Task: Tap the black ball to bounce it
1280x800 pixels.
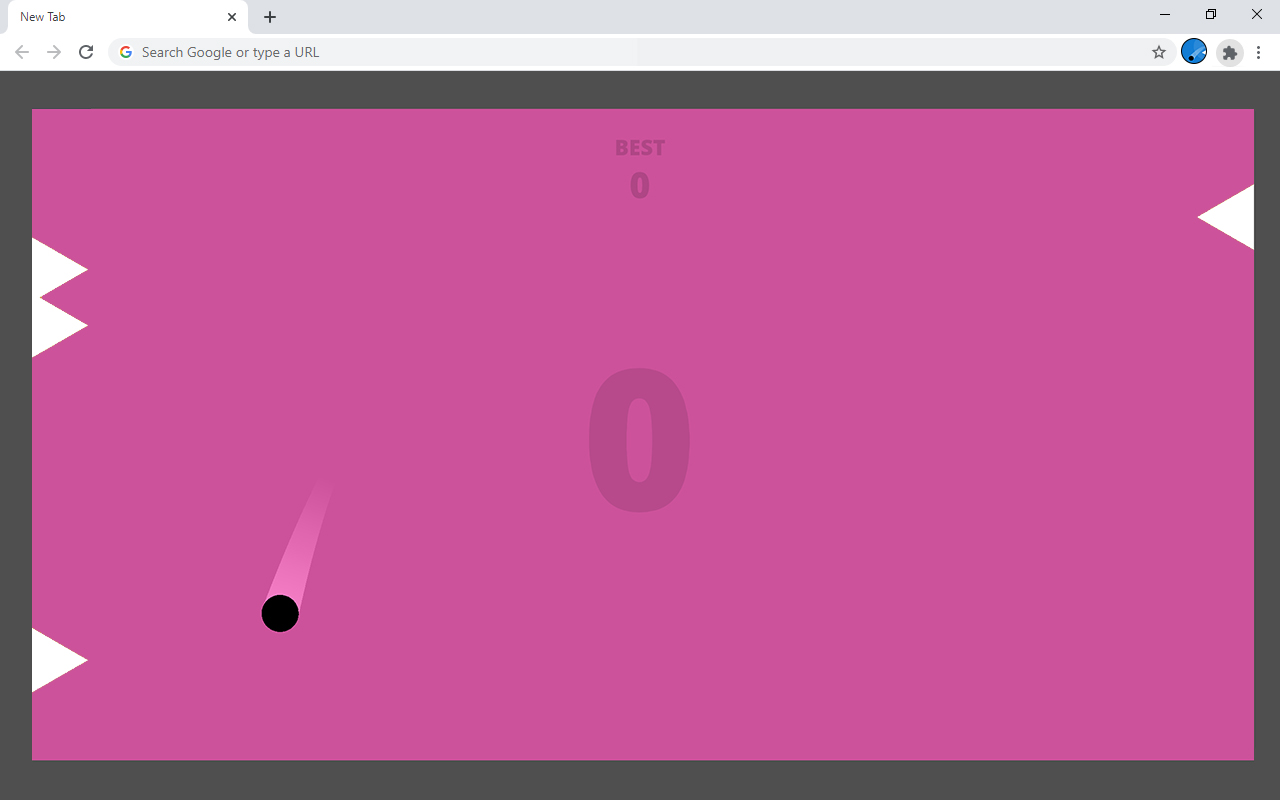Action: pyautogui.click(x=280, y=613)
